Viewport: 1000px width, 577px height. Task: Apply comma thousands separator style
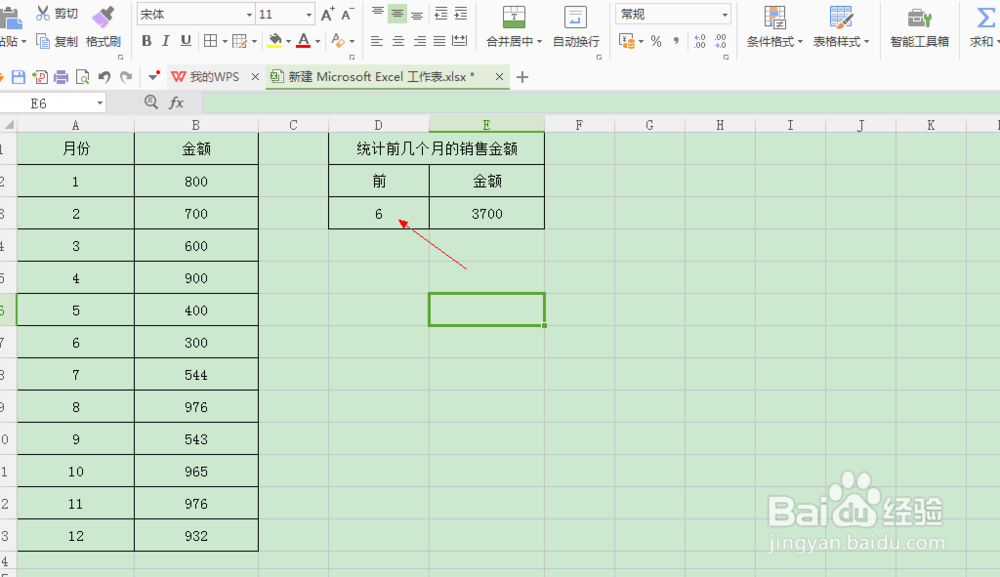(x=676, y=41)
